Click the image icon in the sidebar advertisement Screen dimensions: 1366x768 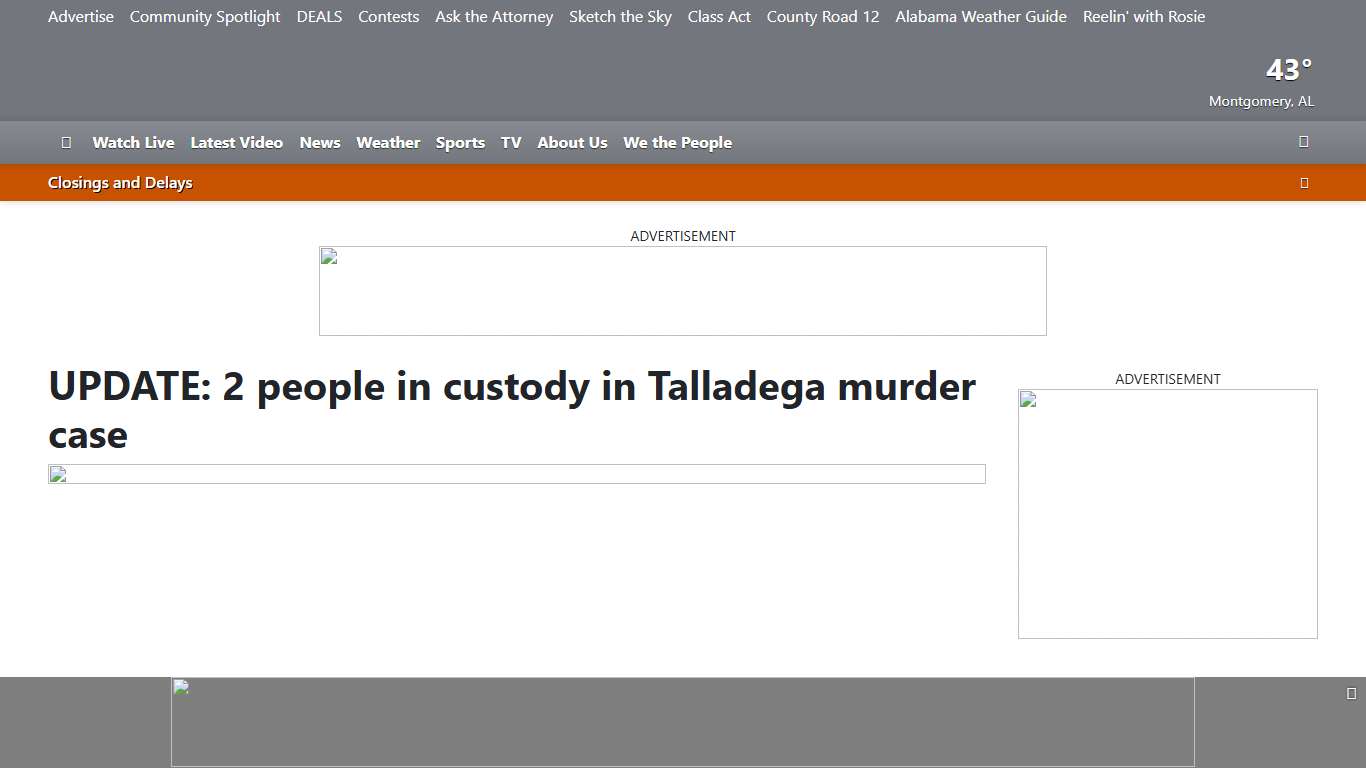coord(1027,400)
